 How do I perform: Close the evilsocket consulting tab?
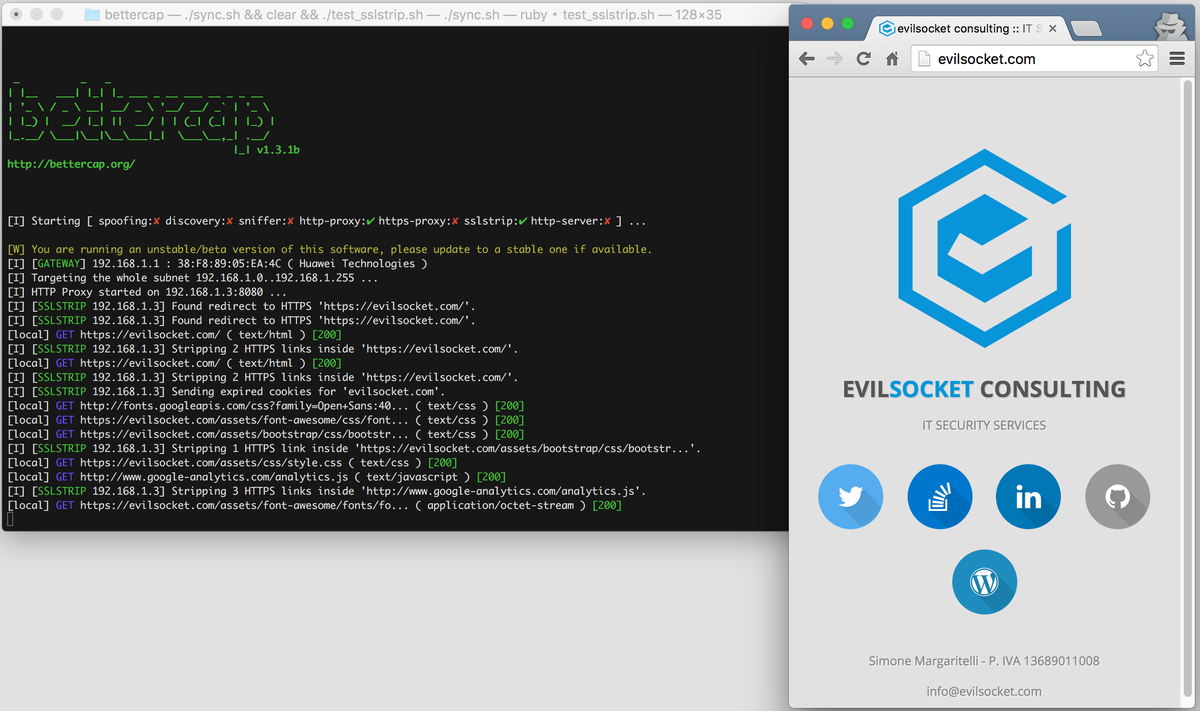point(1052,29)
